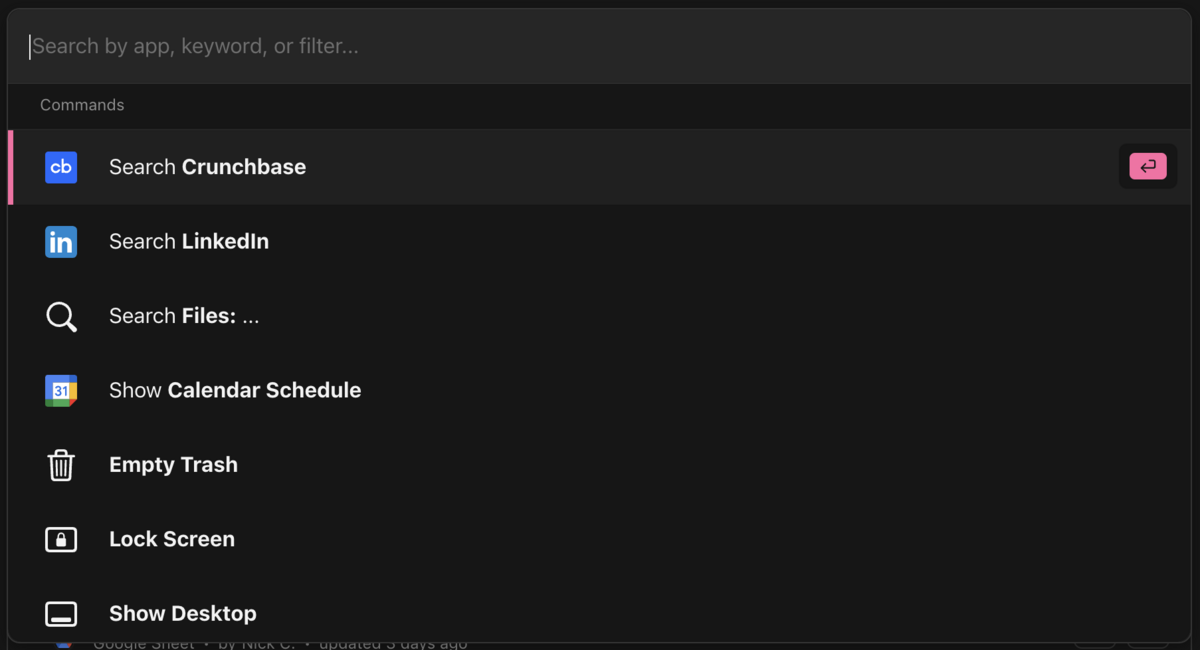Choose the Search LinkedIn command
This screenshot has width=1200, height=650.
pyautogui.click(x=189, y=242)
